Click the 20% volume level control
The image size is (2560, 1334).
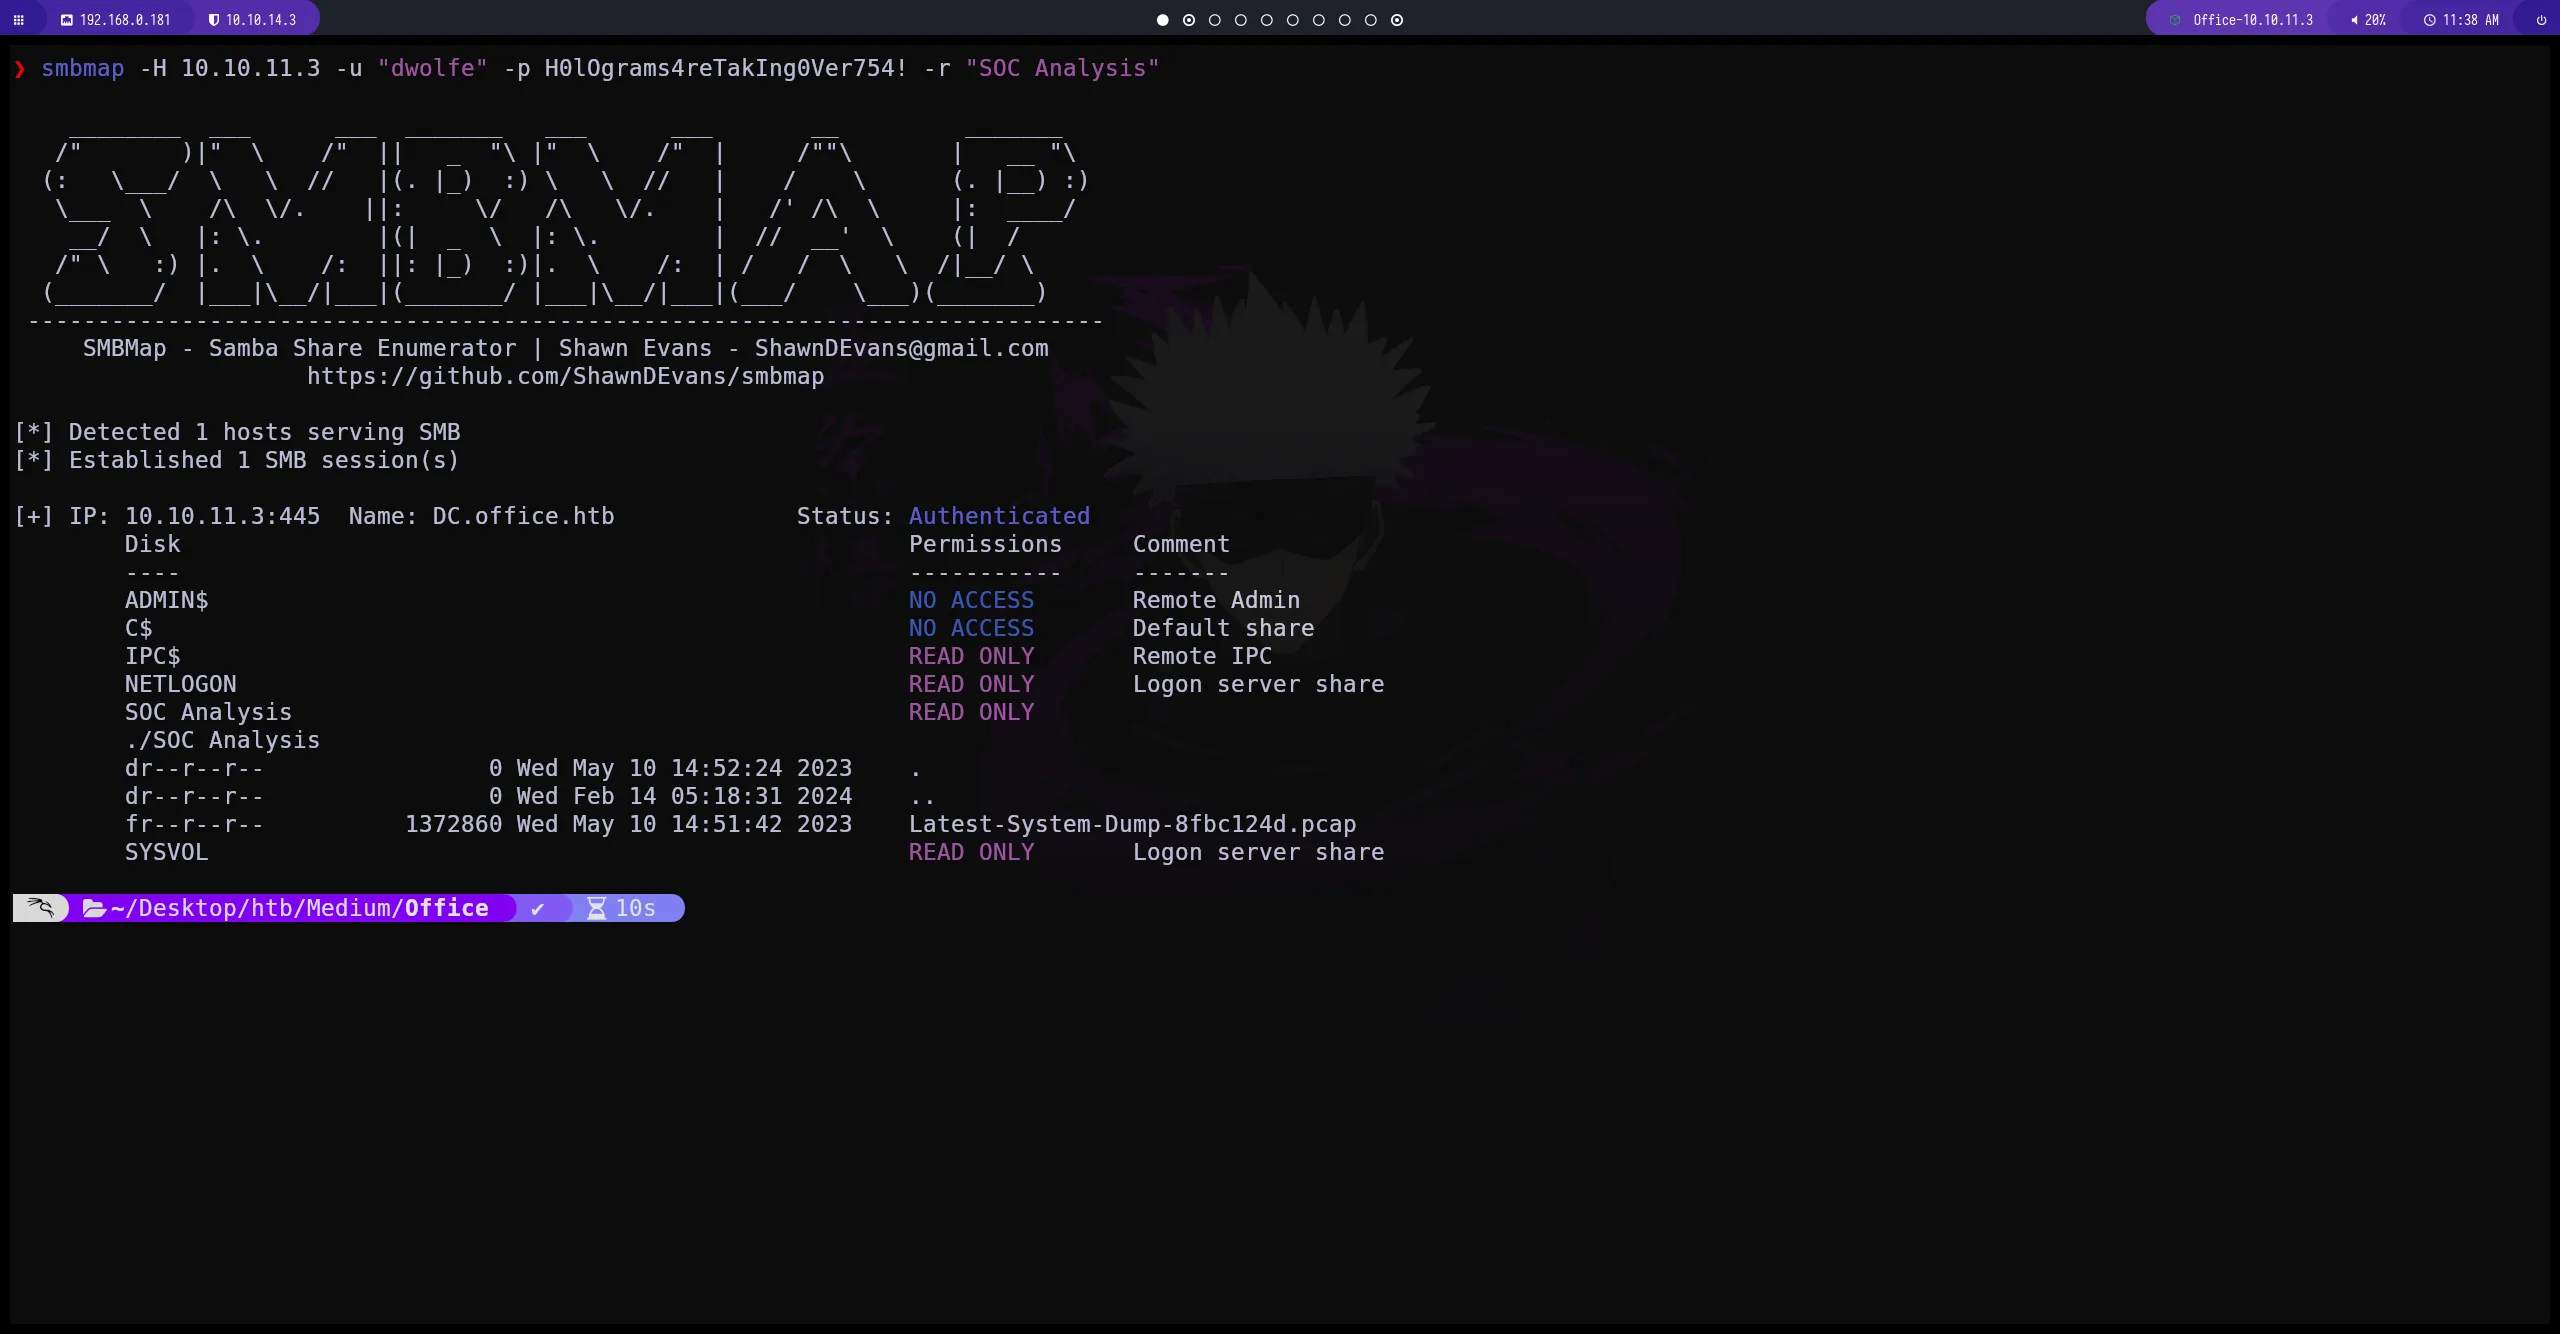2375,20
